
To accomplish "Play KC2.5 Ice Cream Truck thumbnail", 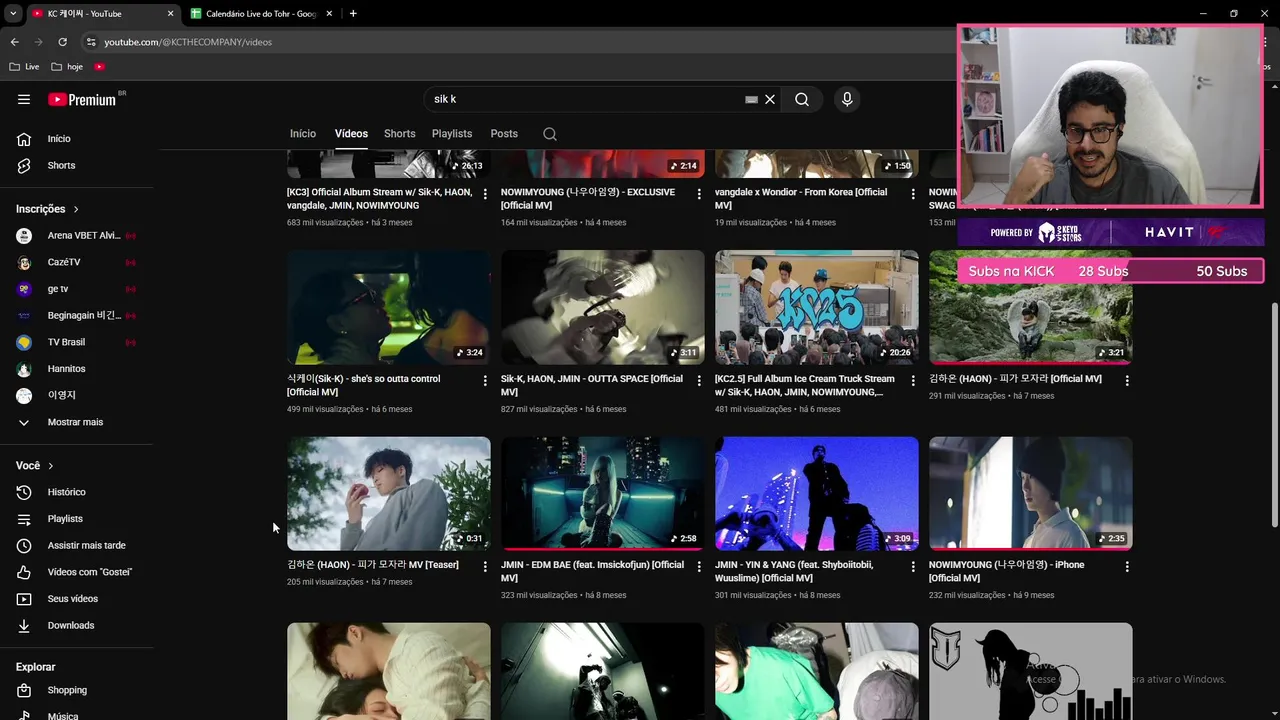I will [x=817, y=307].
